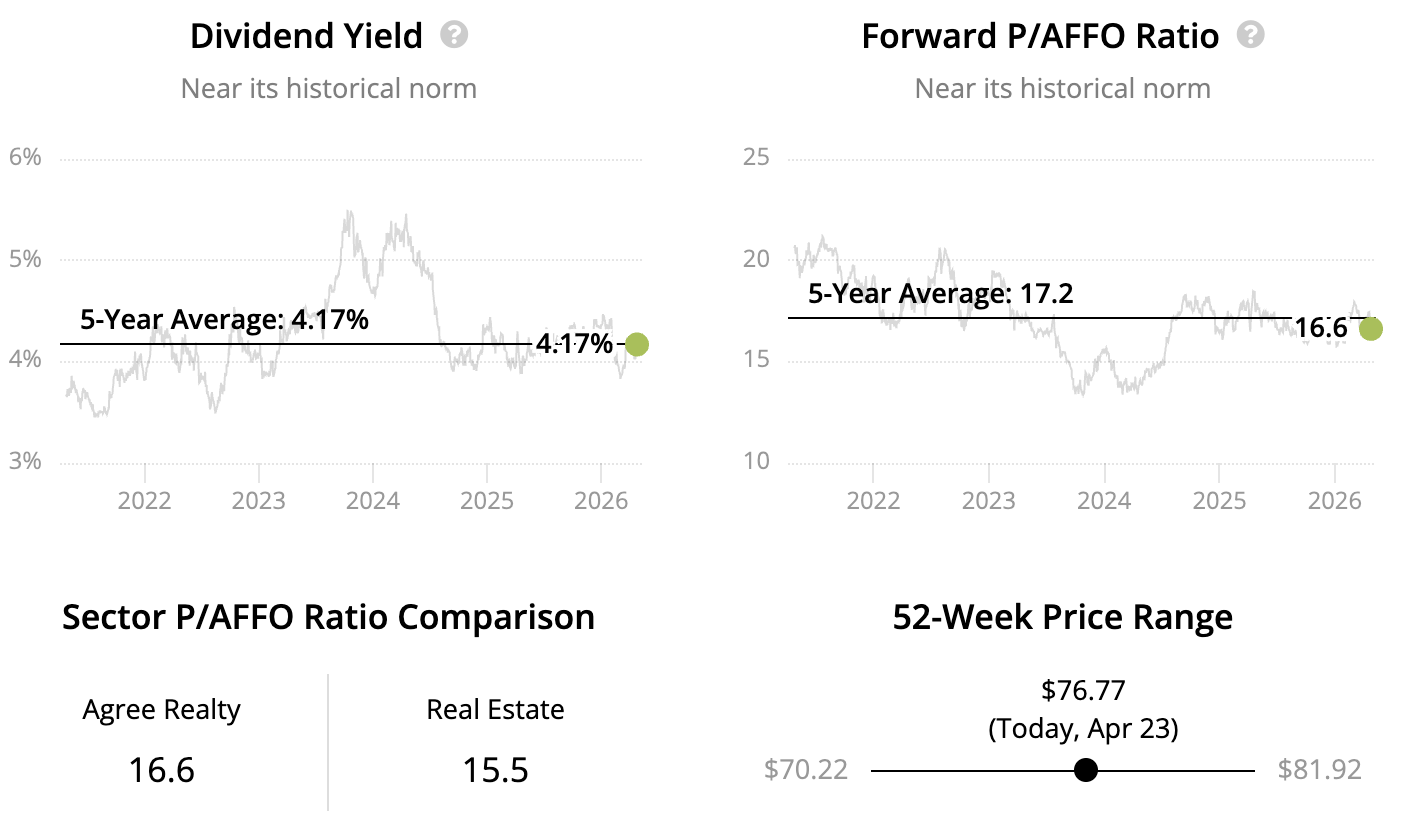
Task: Click the $81.92 high price label
Action: pos(1320,770)
